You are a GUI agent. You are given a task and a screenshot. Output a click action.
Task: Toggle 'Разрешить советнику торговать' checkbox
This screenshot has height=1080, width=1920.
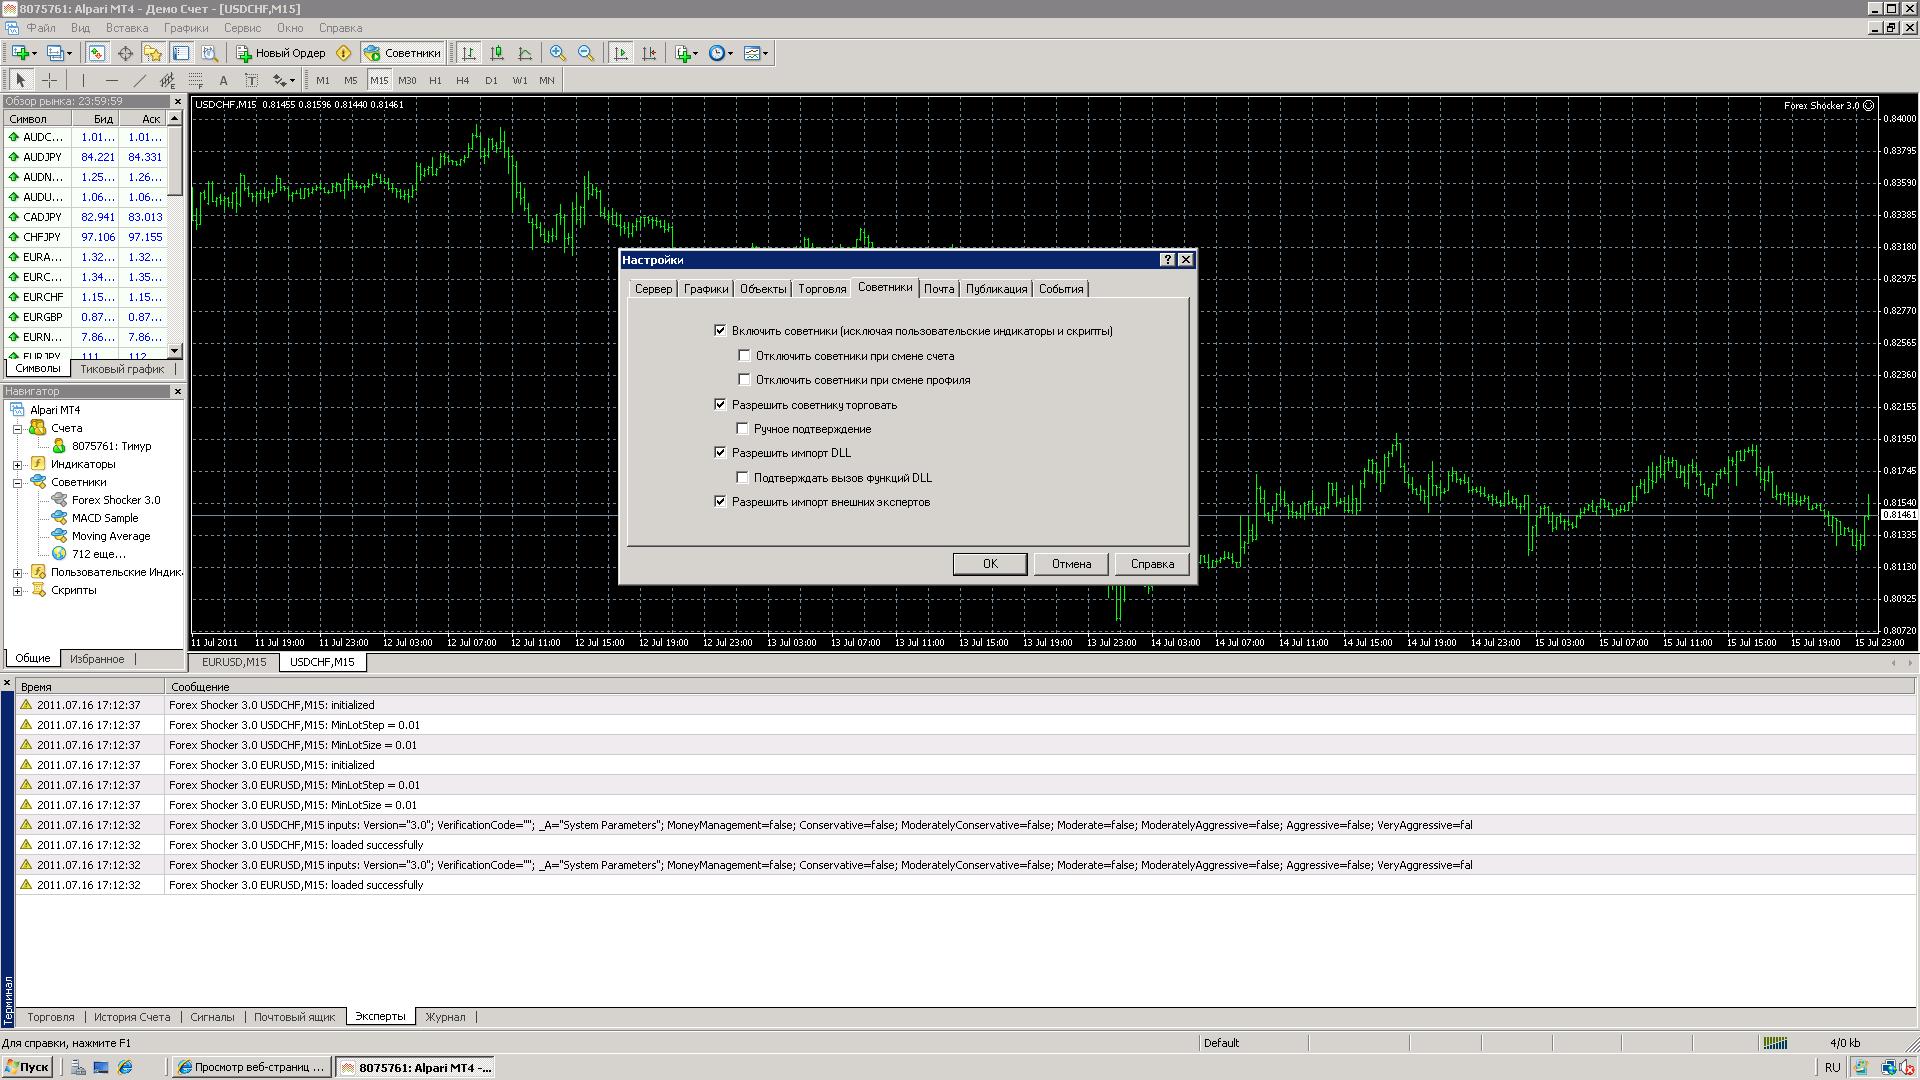click(720, 404)
